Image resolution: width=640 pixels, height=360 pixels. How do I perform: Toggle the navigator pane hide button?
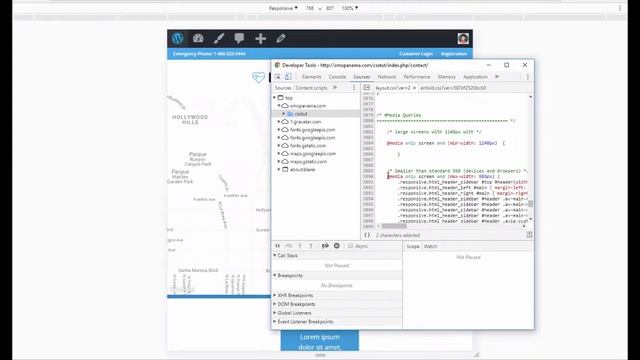coord(367,88)
